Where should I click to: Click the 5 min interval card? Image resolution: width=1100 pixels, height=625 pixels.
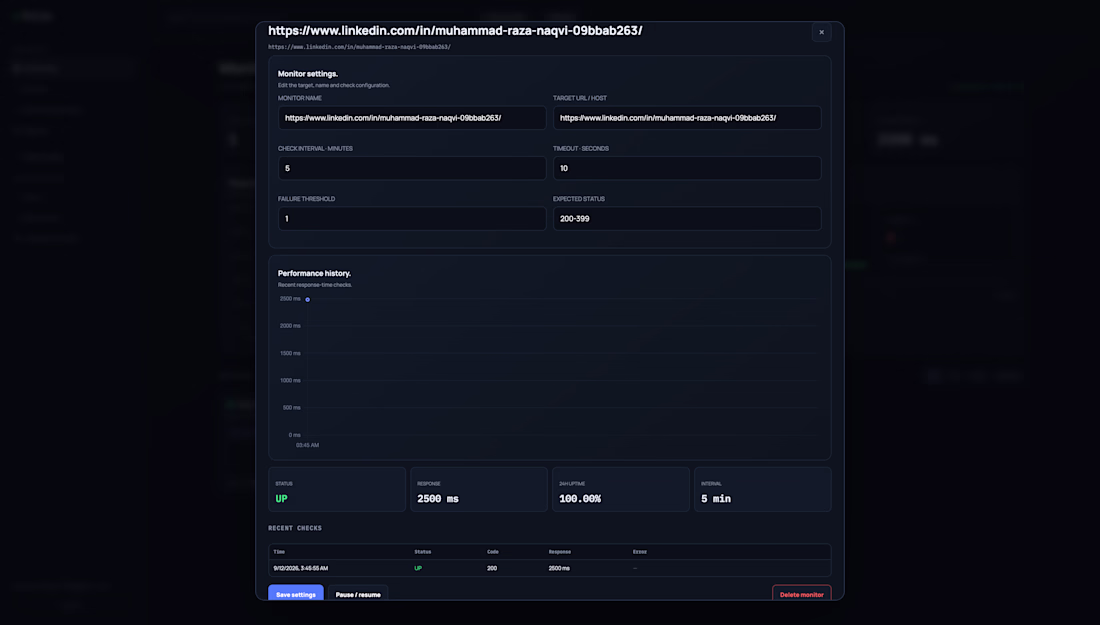click(763, 490)
